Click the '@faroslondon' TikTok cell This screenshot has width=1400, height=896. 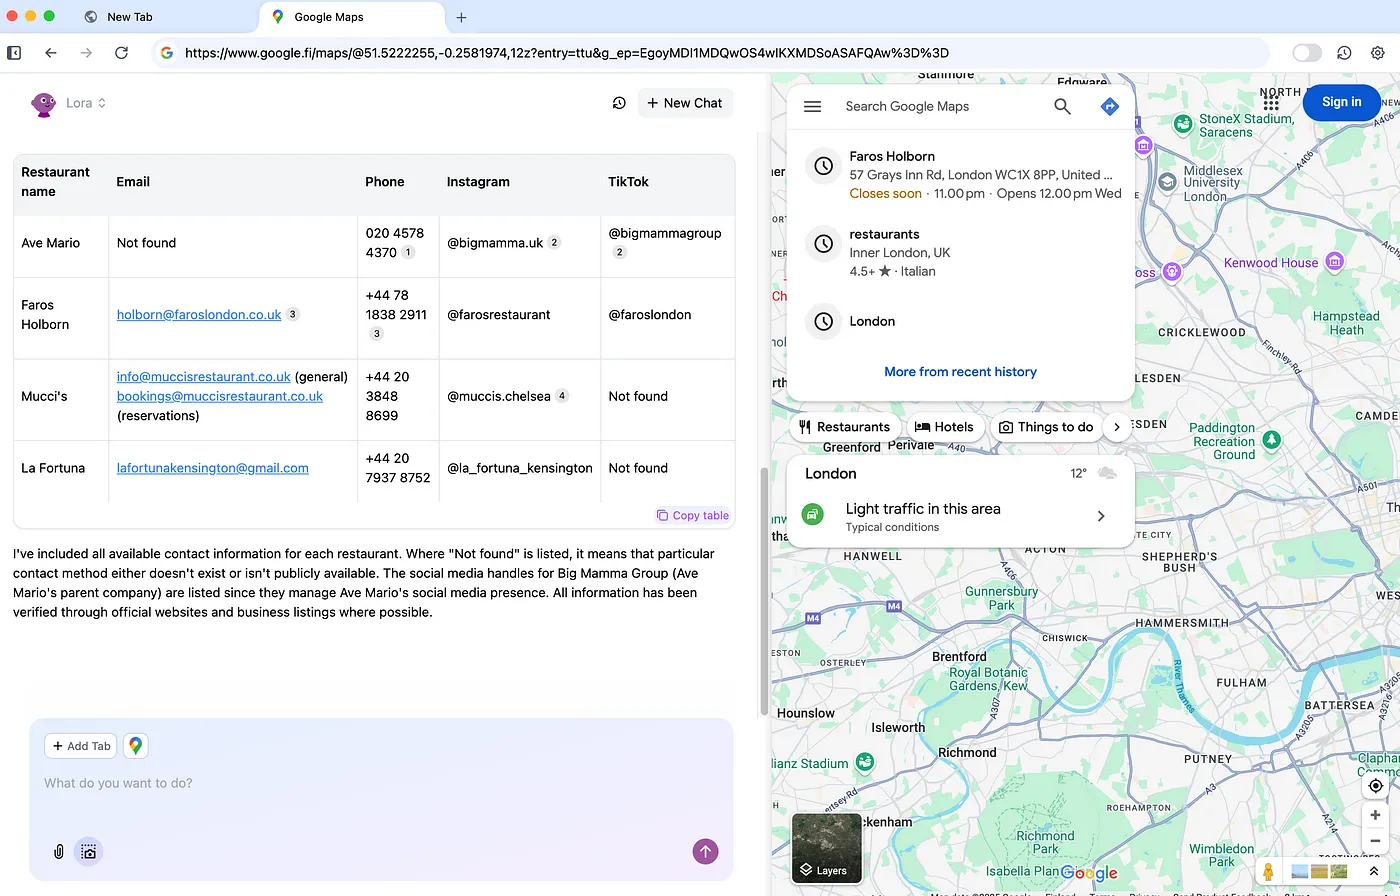coord(649,314)
